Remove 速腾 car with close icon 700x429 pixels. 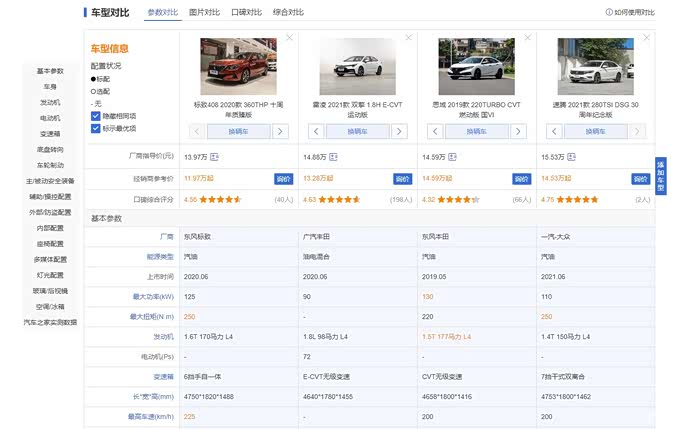(646, 37)
